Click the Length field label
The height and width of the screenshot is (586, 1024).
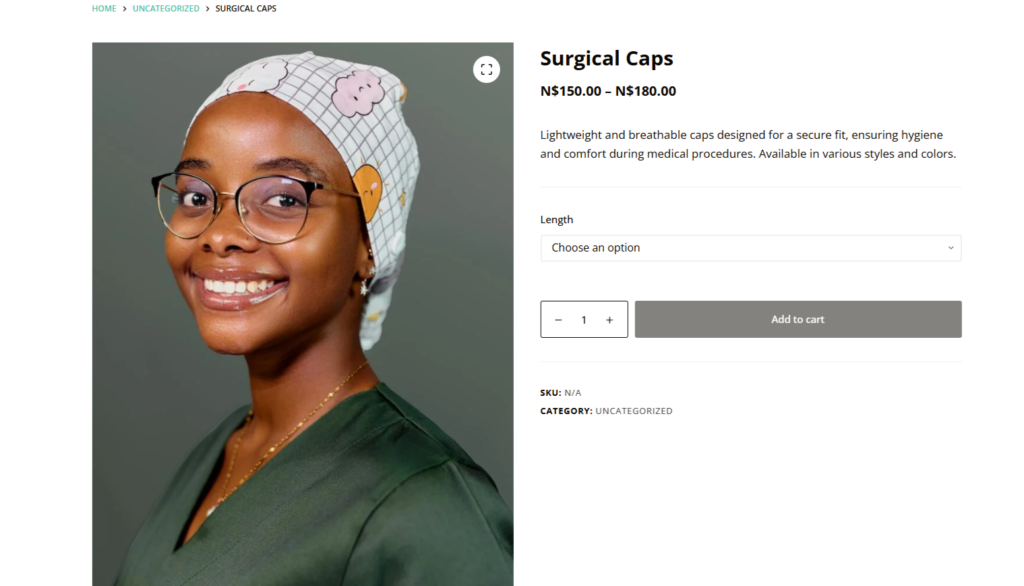click(x=556, y=220)
